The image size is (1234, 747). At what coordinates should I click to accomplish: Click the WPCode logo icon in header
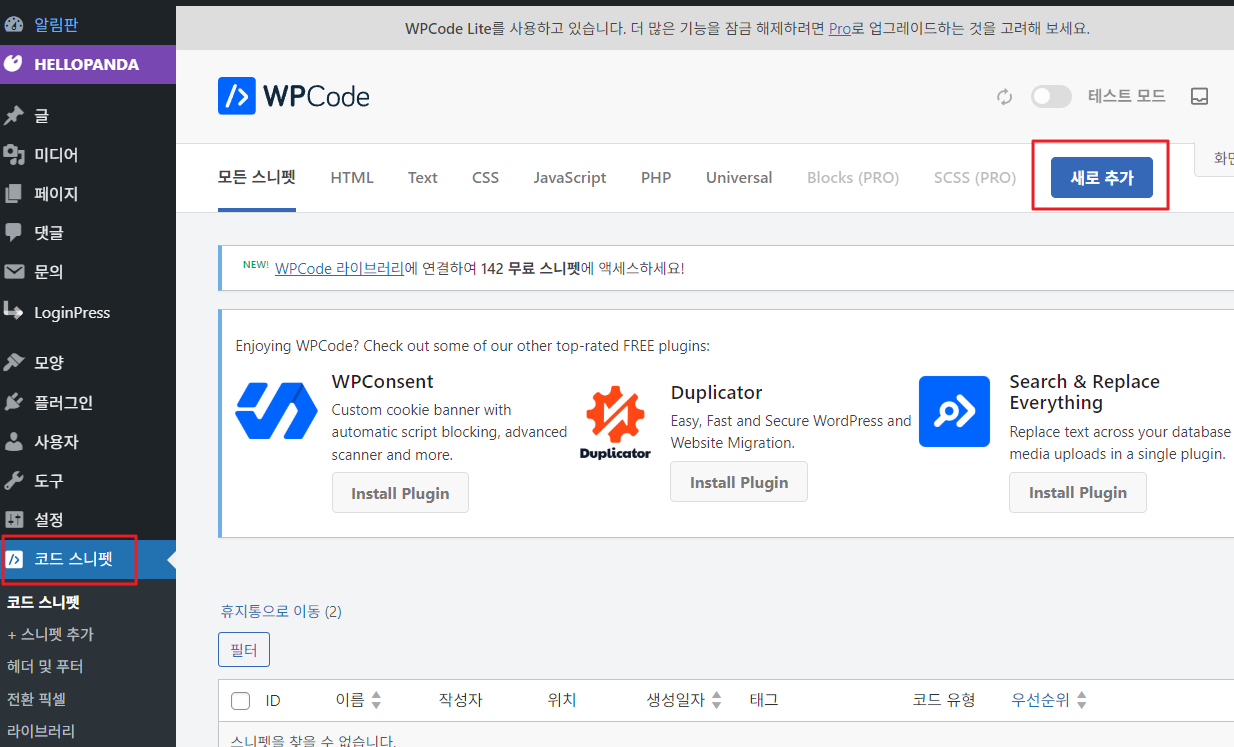pos(237,96)
